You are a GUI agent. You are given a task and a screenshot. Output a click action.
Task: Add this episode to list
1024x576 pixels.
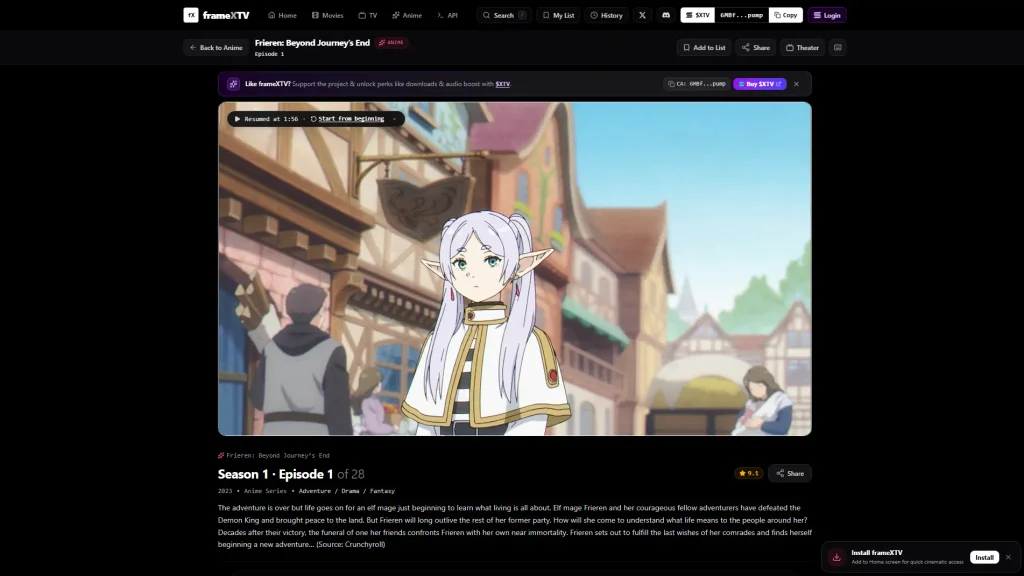704,48
